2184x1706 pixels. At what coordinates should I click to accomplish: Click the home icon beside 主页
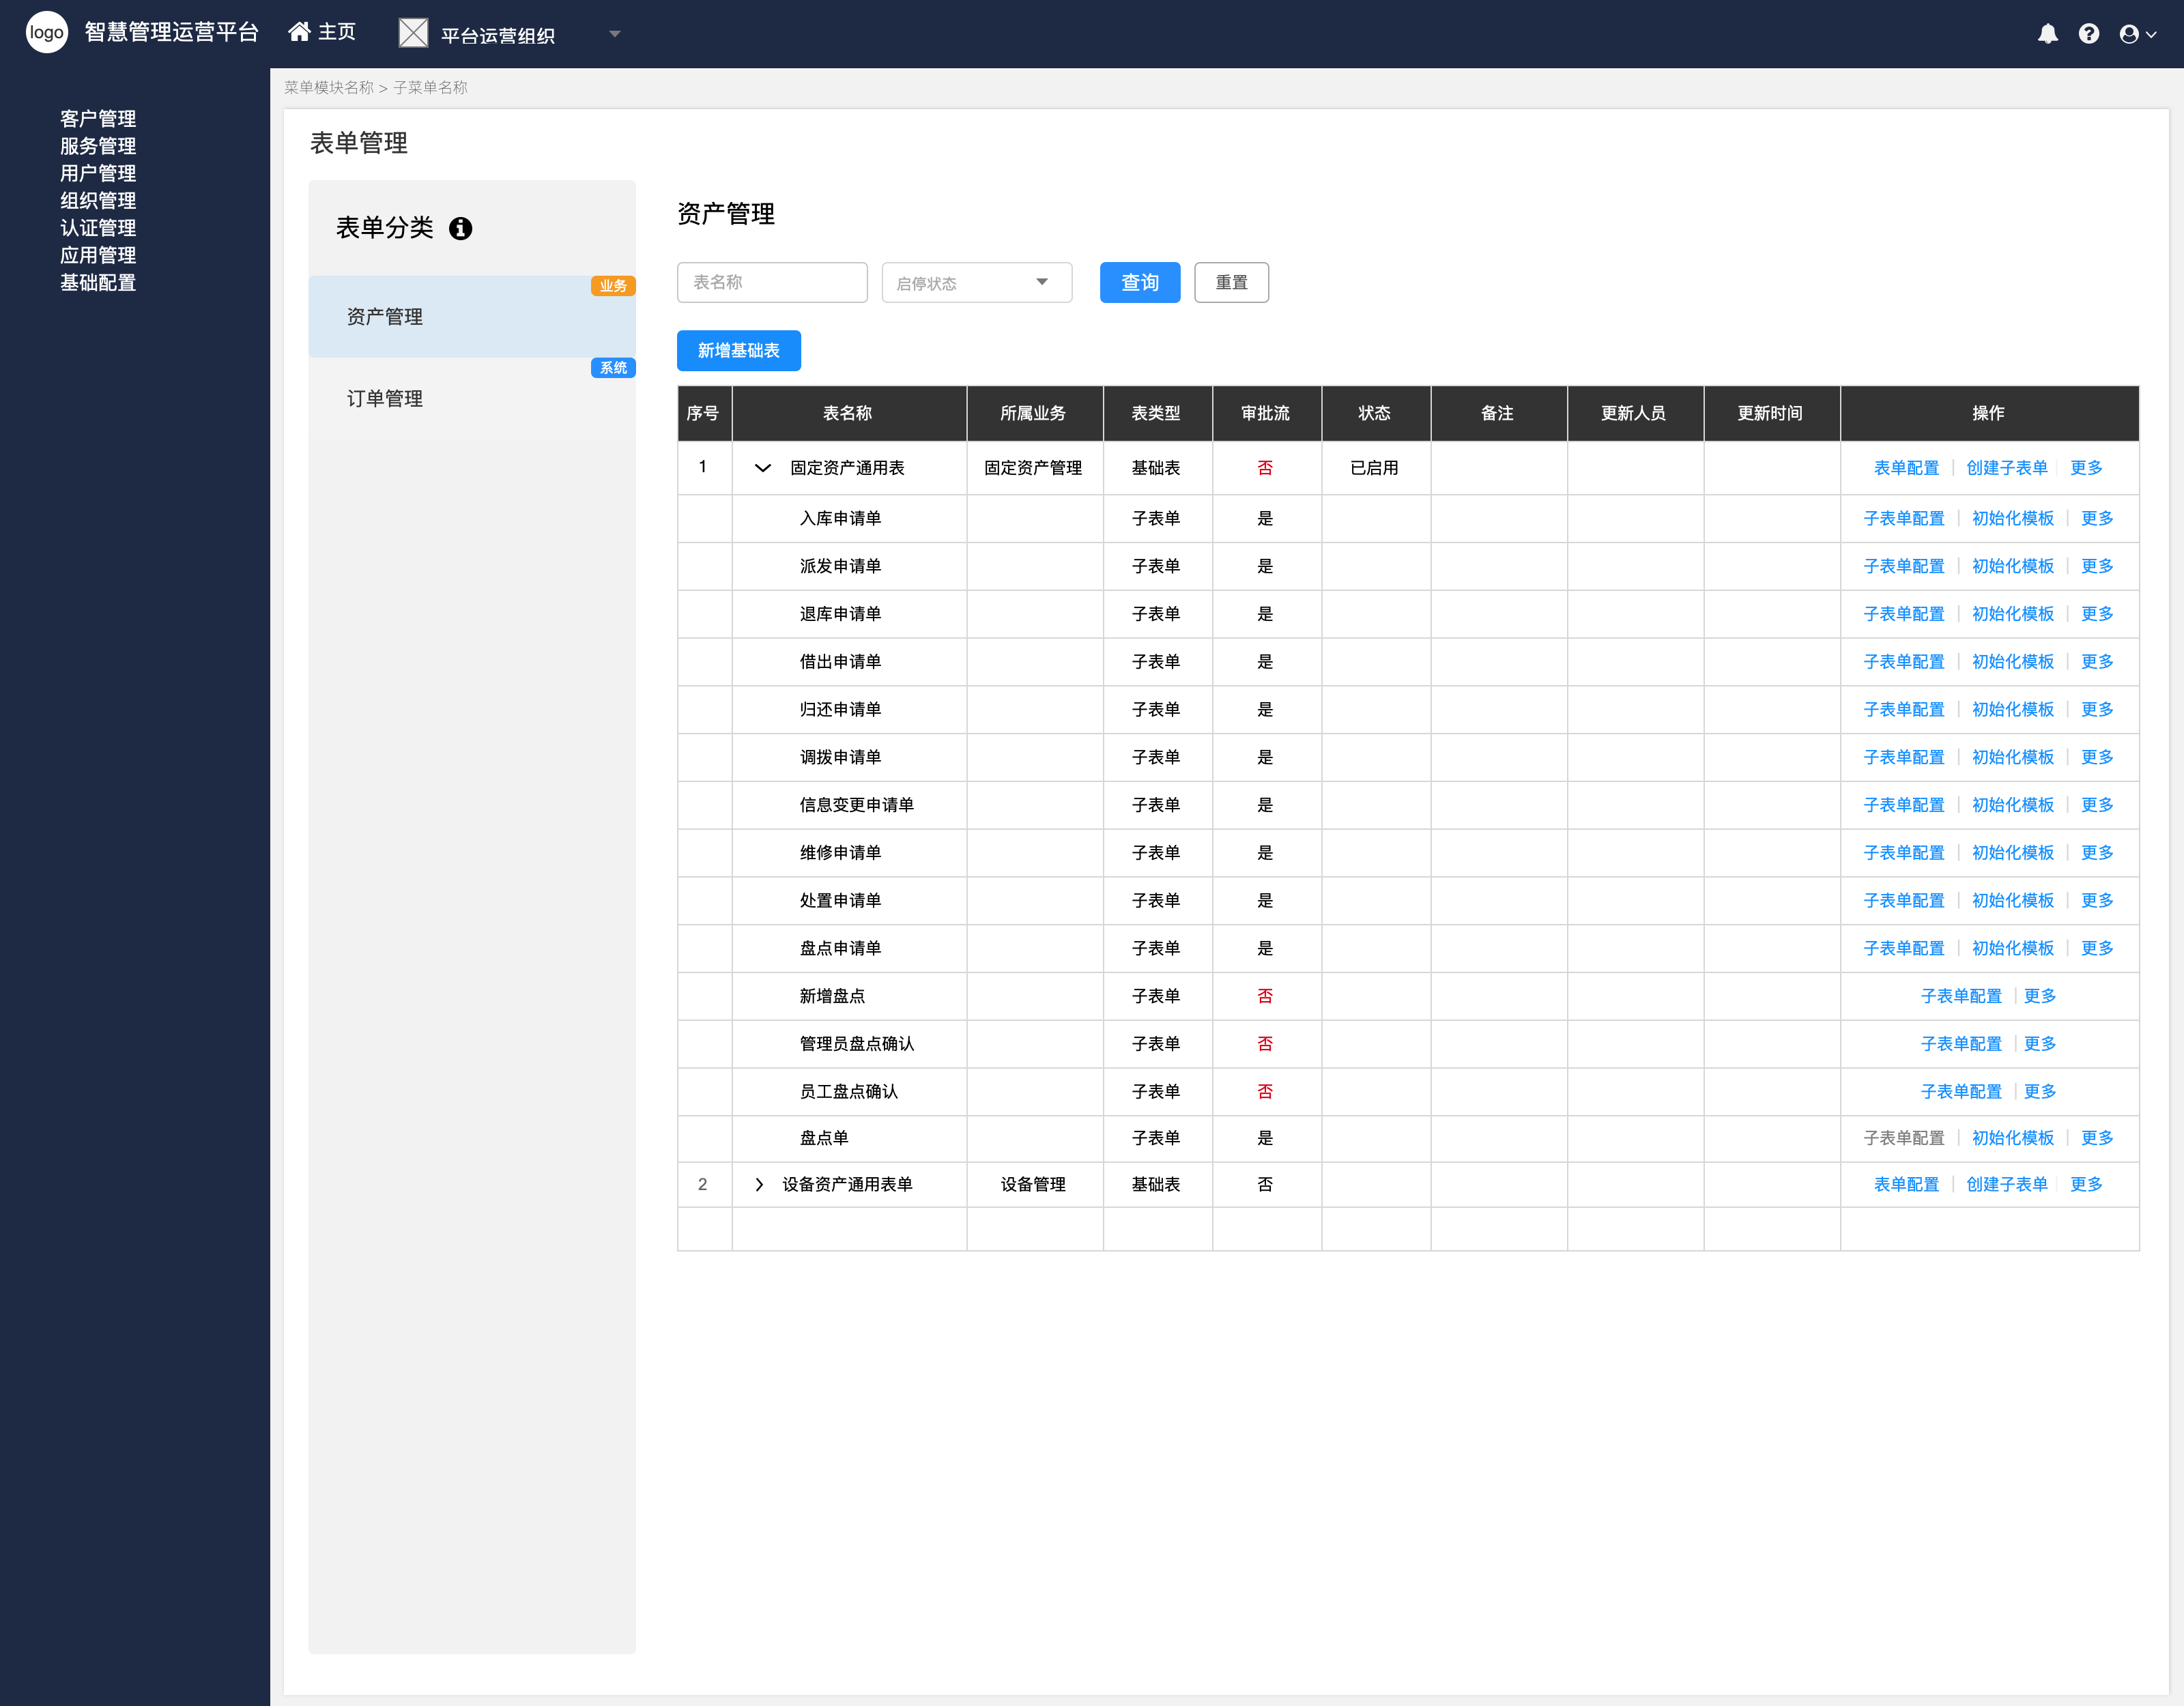click(299, 32)
